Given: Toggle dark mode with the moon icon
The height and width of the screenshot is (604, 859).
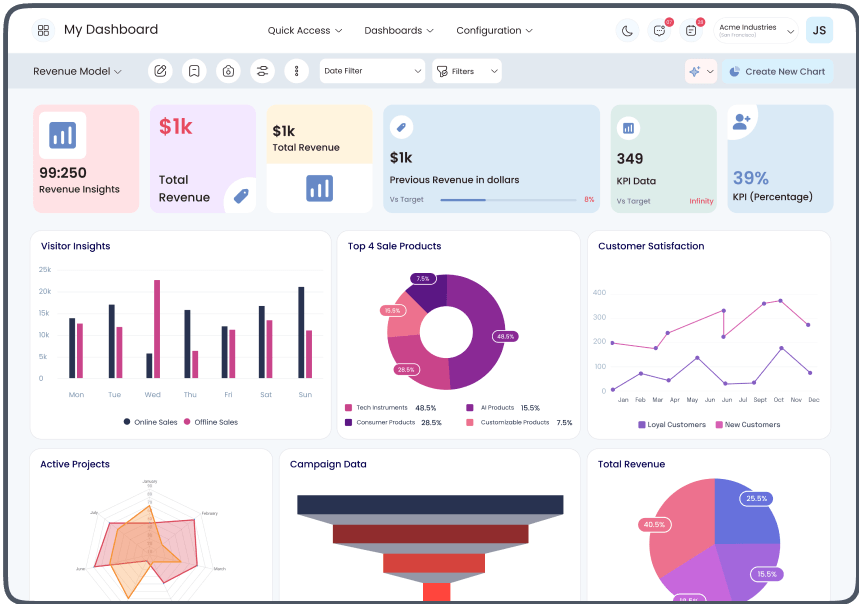Looking at the screenshot, I should tap(627, 31).
